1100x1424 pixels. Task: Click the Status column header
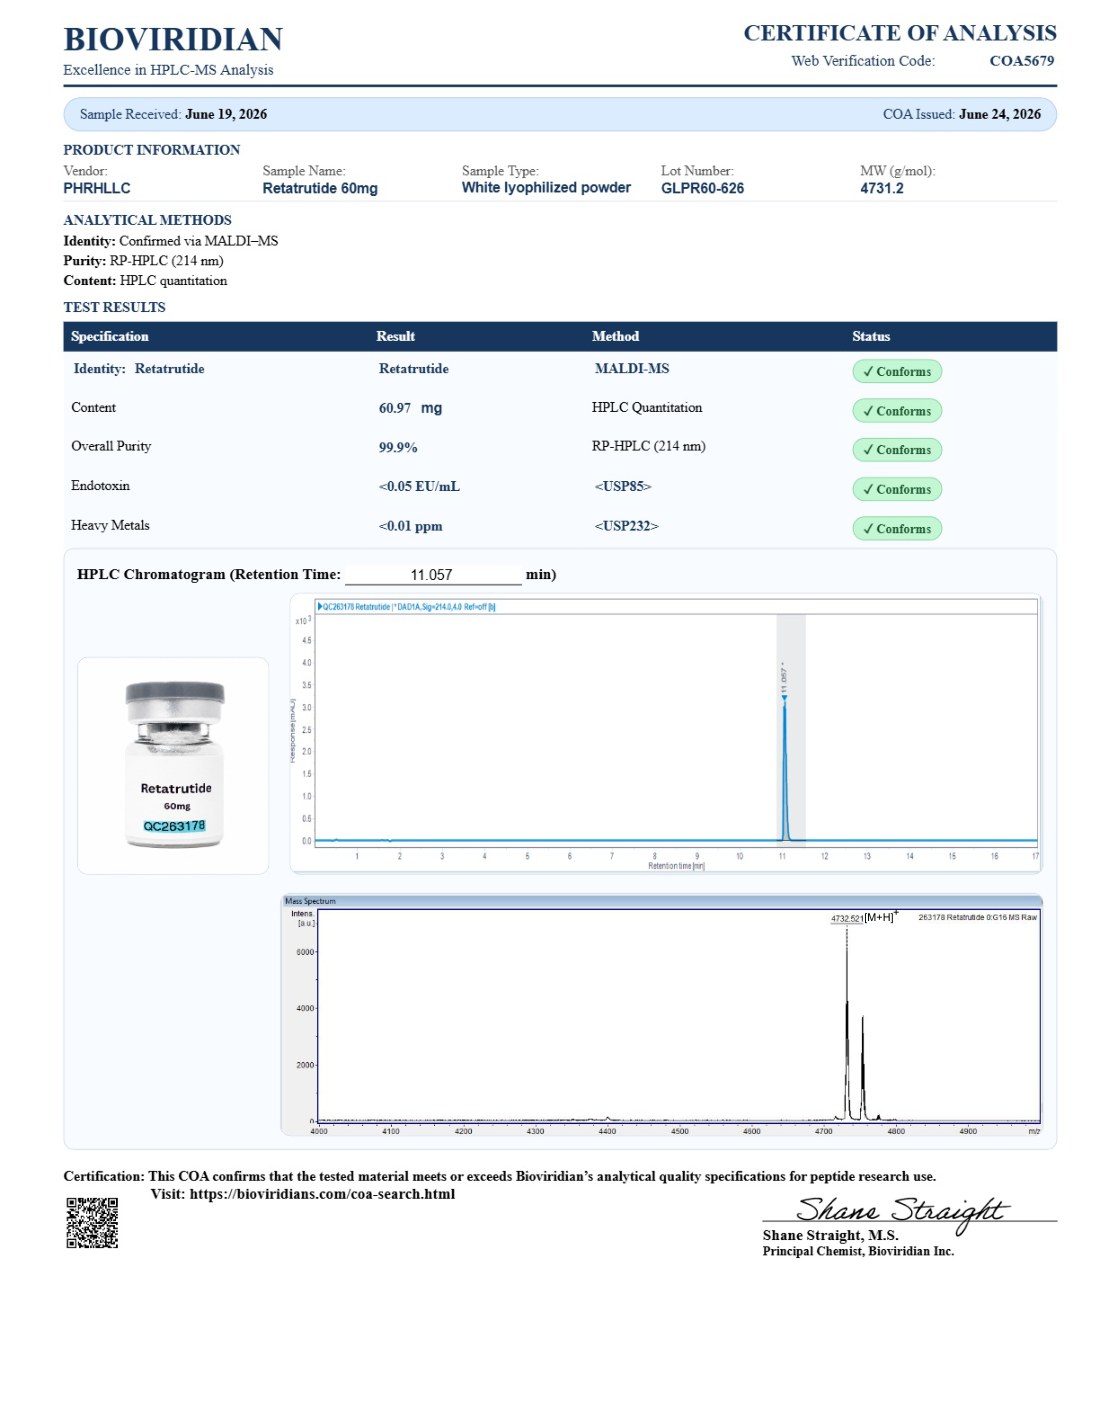(x=871, y=336)
